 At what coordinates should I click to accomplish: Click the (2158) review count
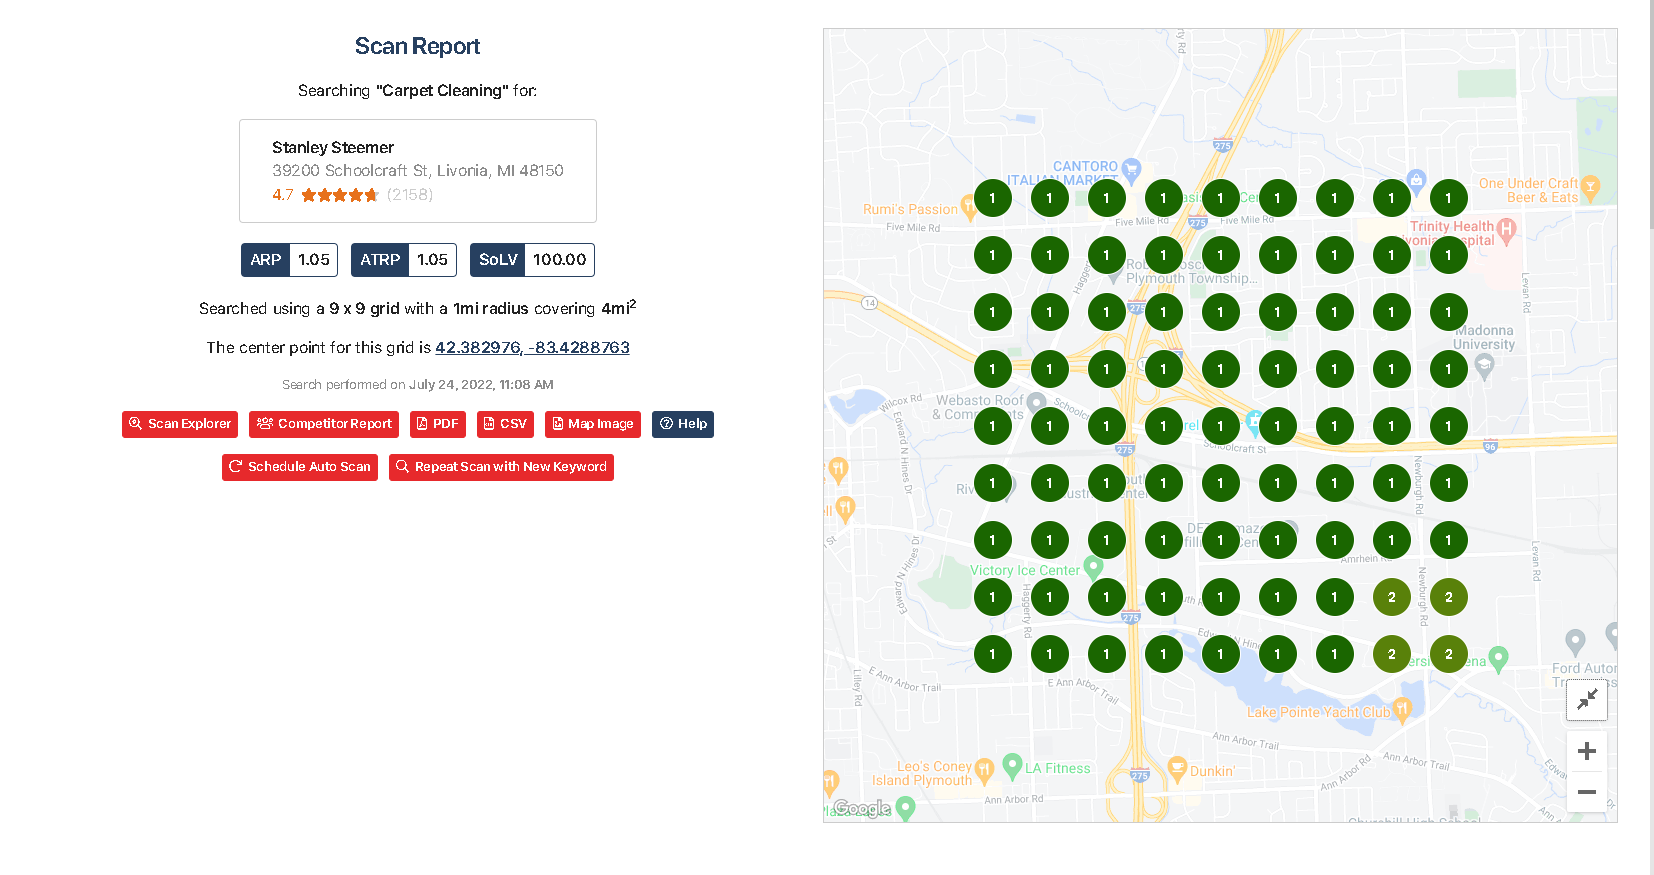point(410,195)
